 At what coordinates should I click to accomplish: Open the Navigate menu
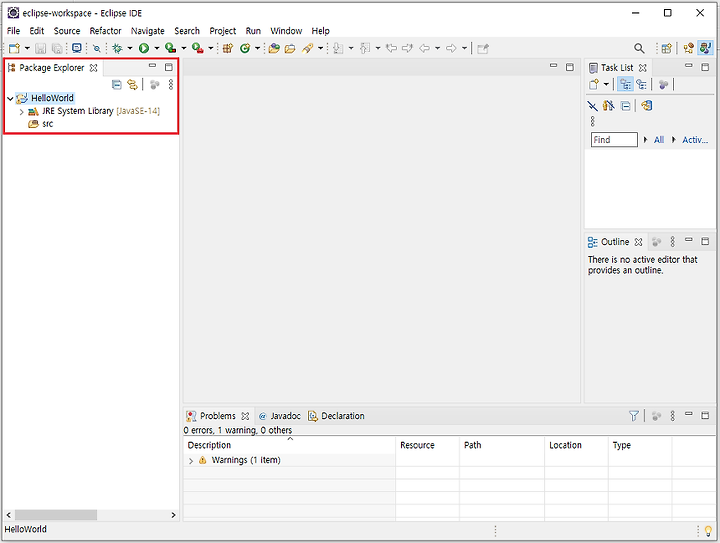coord(147,31)
